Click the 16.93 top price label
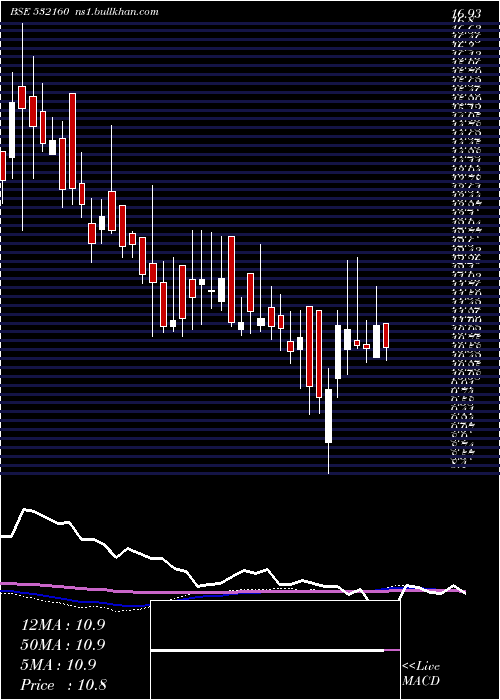500x700 pixels. [x=466, y=14]
